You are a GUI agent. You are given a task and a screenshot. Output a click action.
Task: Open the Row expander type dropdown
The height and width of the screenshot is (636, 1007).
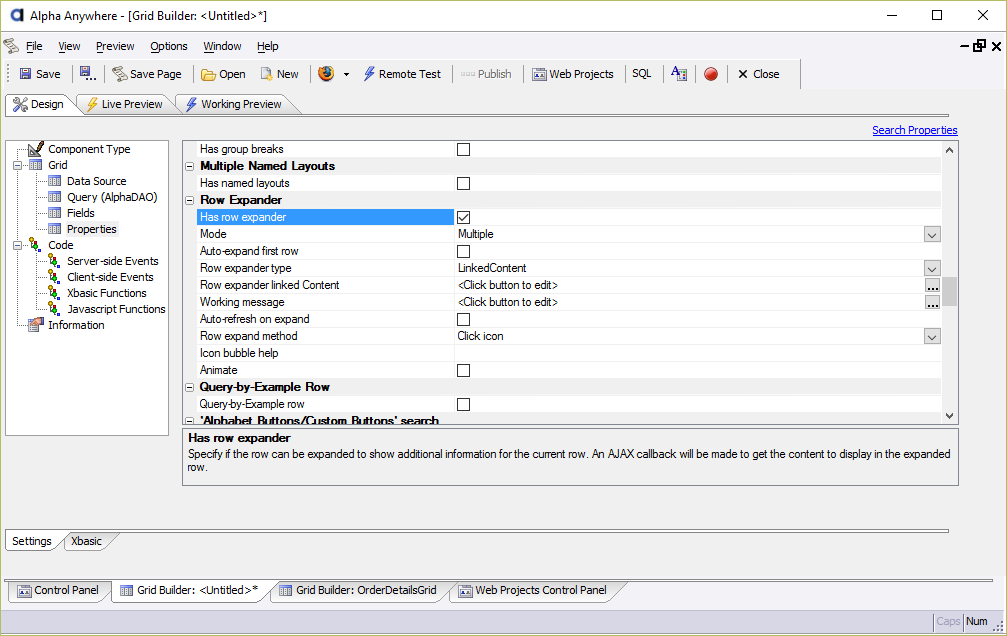point(933,269)
